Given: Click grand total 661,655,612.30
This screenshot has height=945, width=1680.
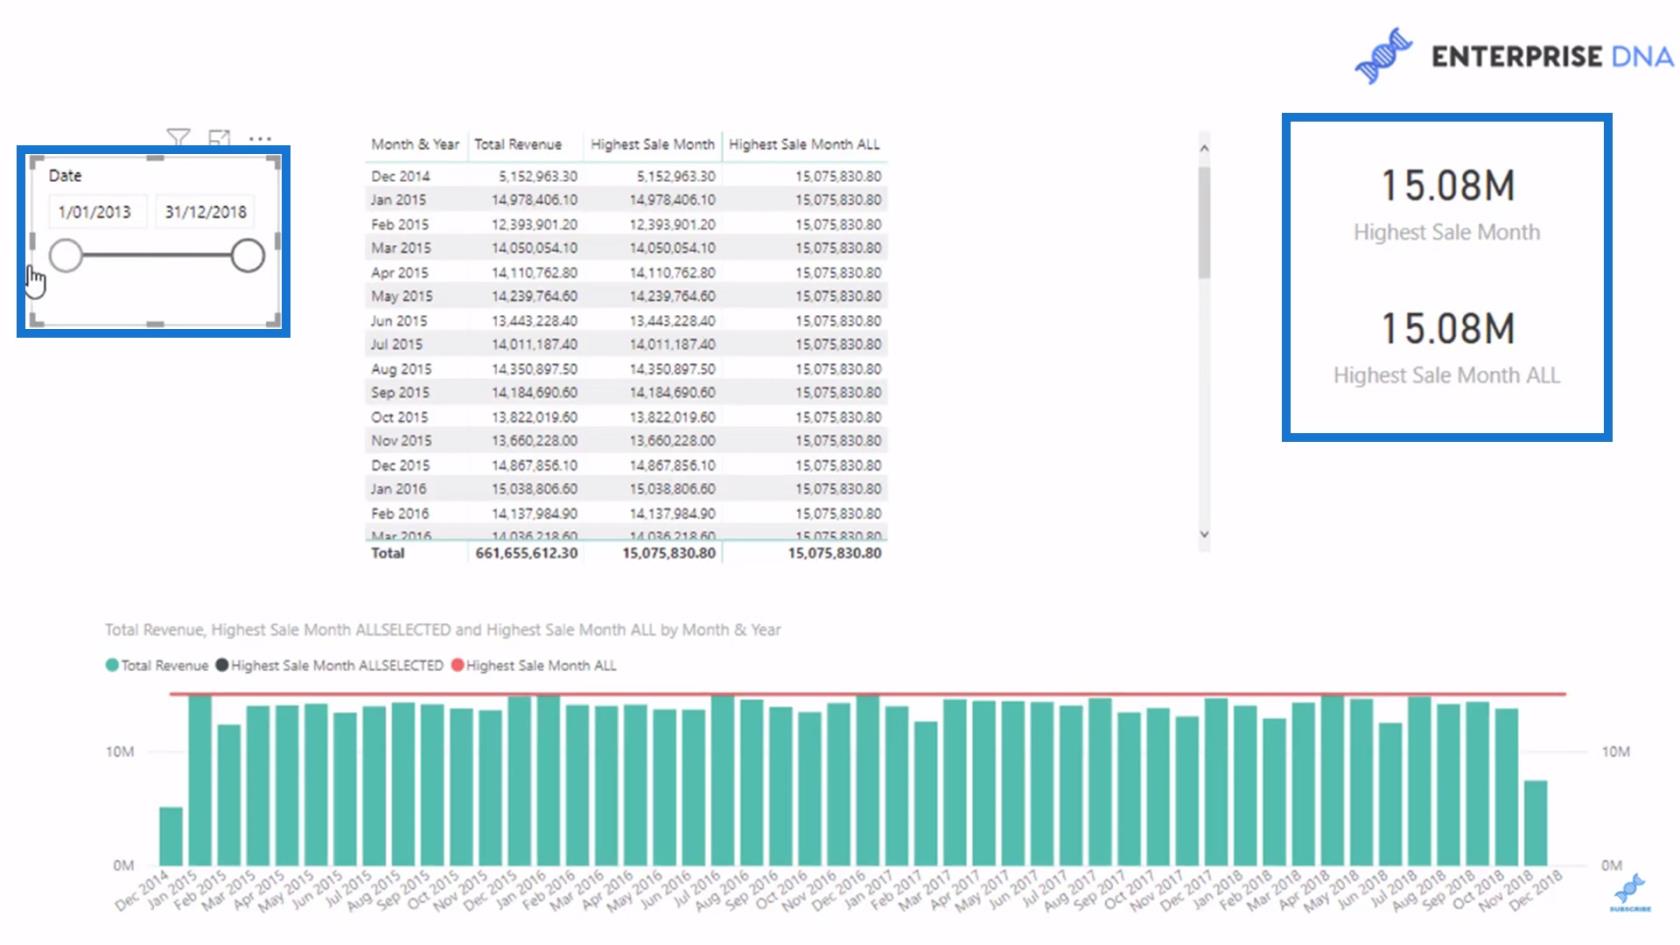Looking at the screenshot, I should (x=526, y=553).
